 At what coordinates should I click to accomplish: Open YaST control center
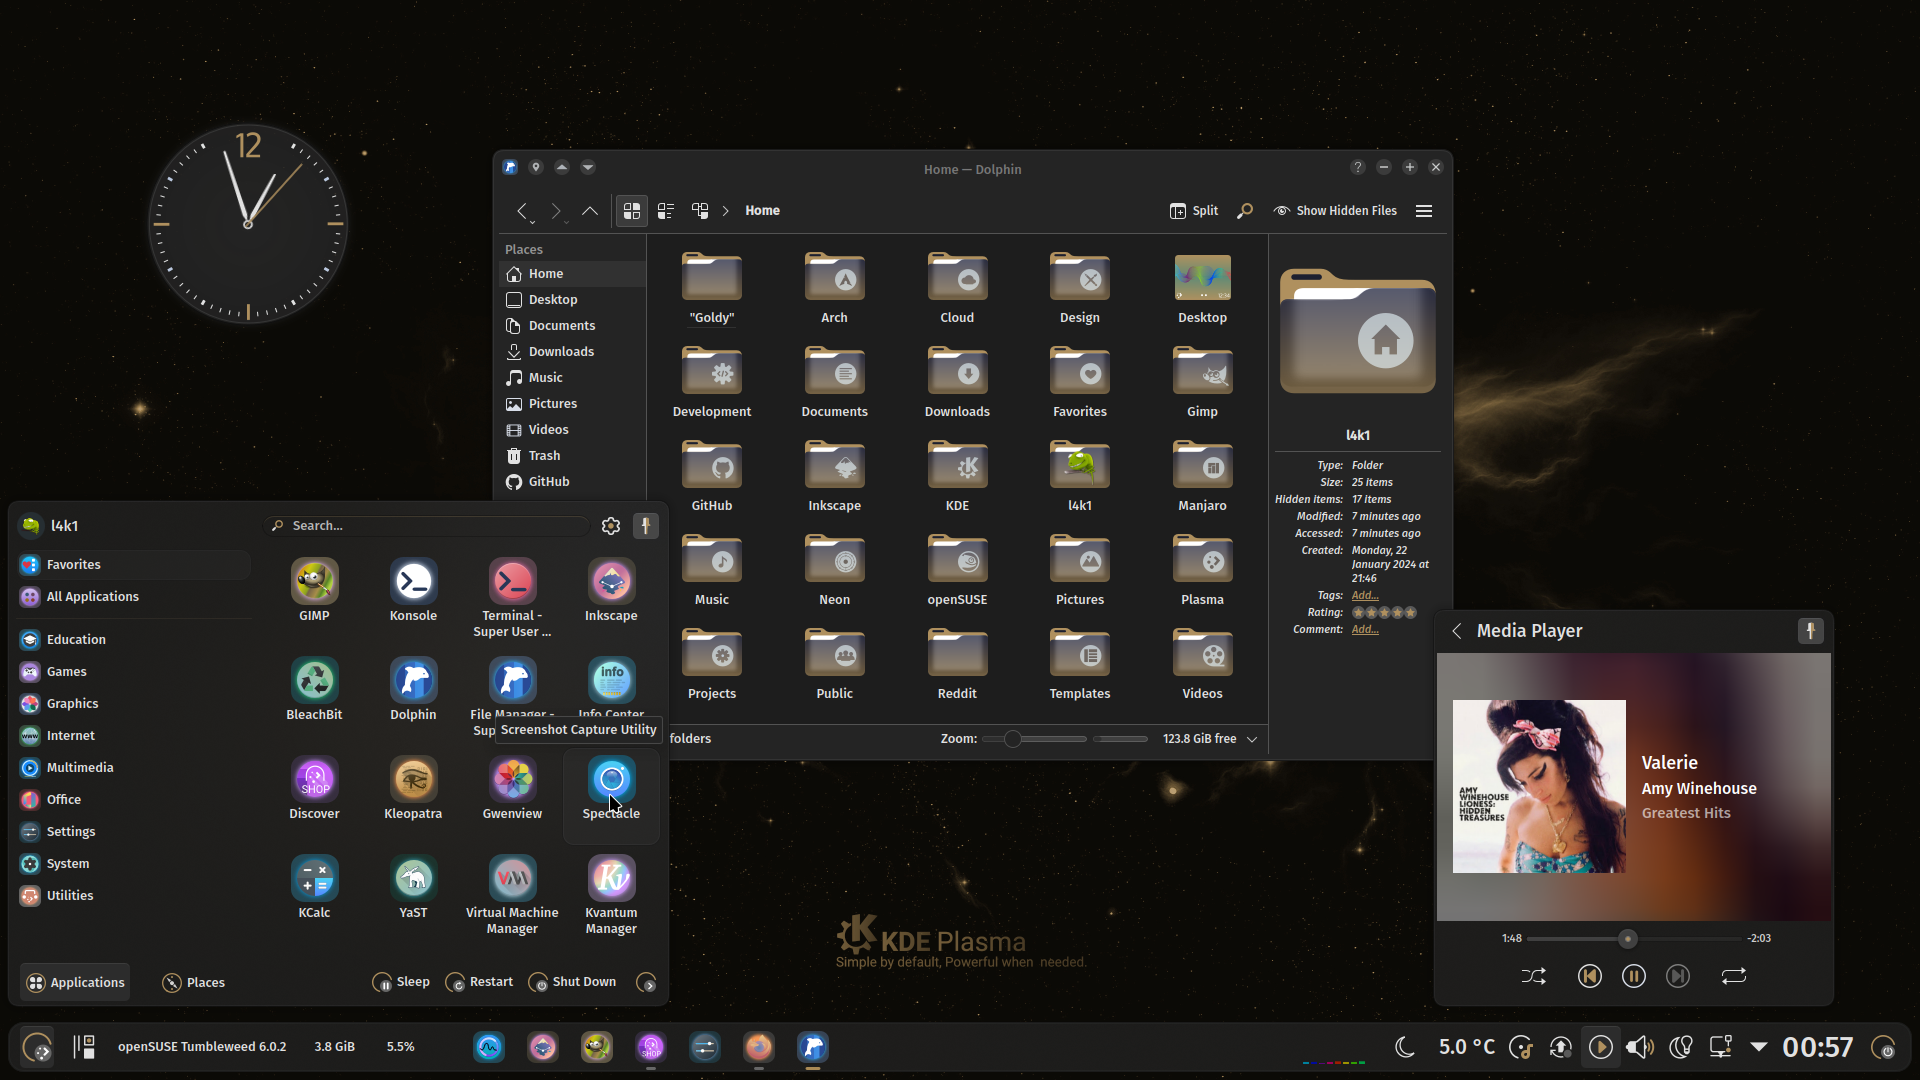(413, 888)
